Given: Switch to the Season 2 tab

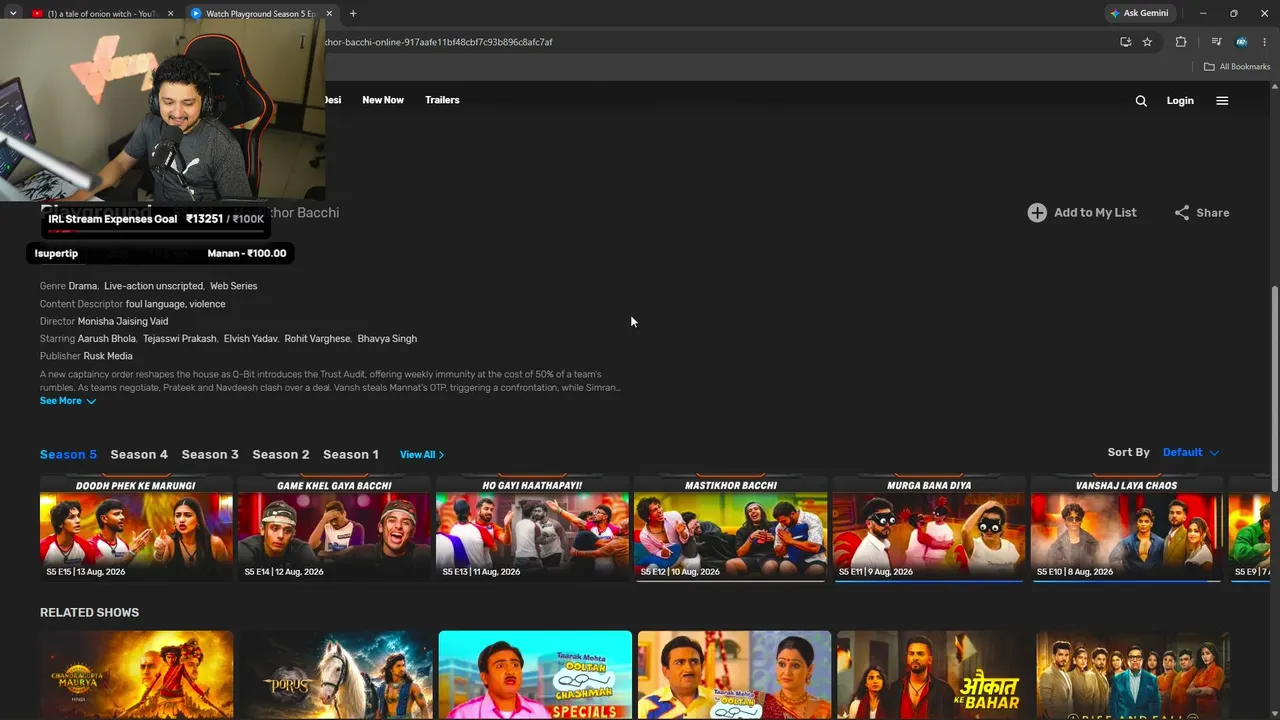Looking at the screenshot, I should coord(281,455).
